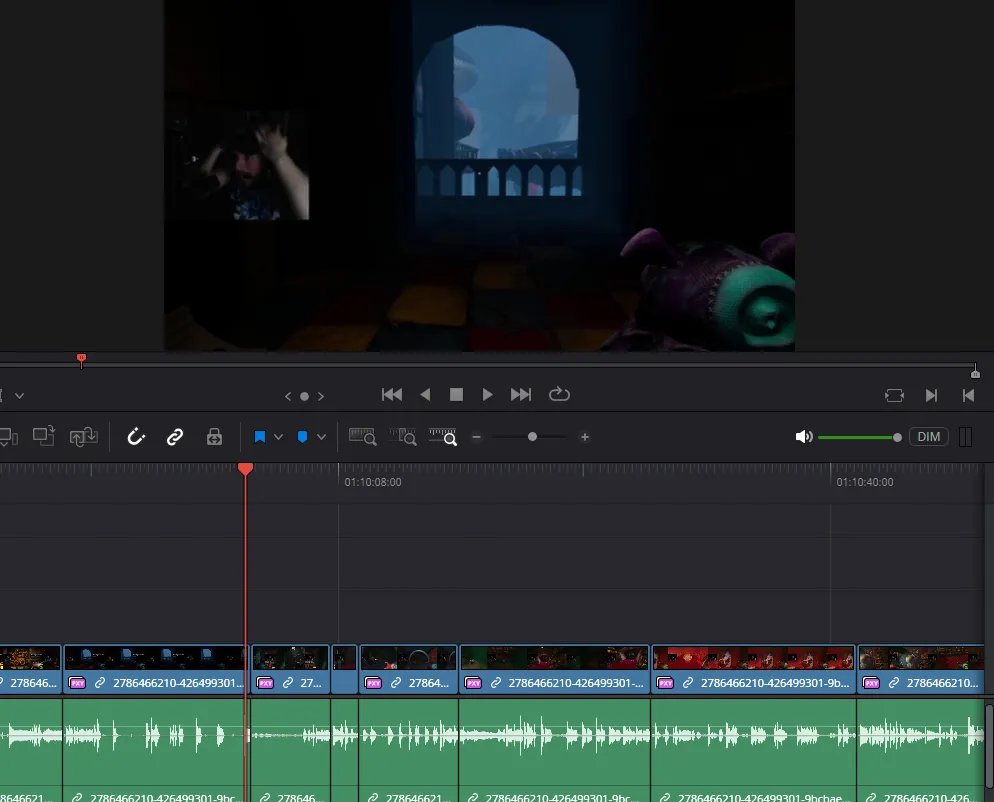Select Detail Zoom
The image size is (994, 802).
pos(403,437)
